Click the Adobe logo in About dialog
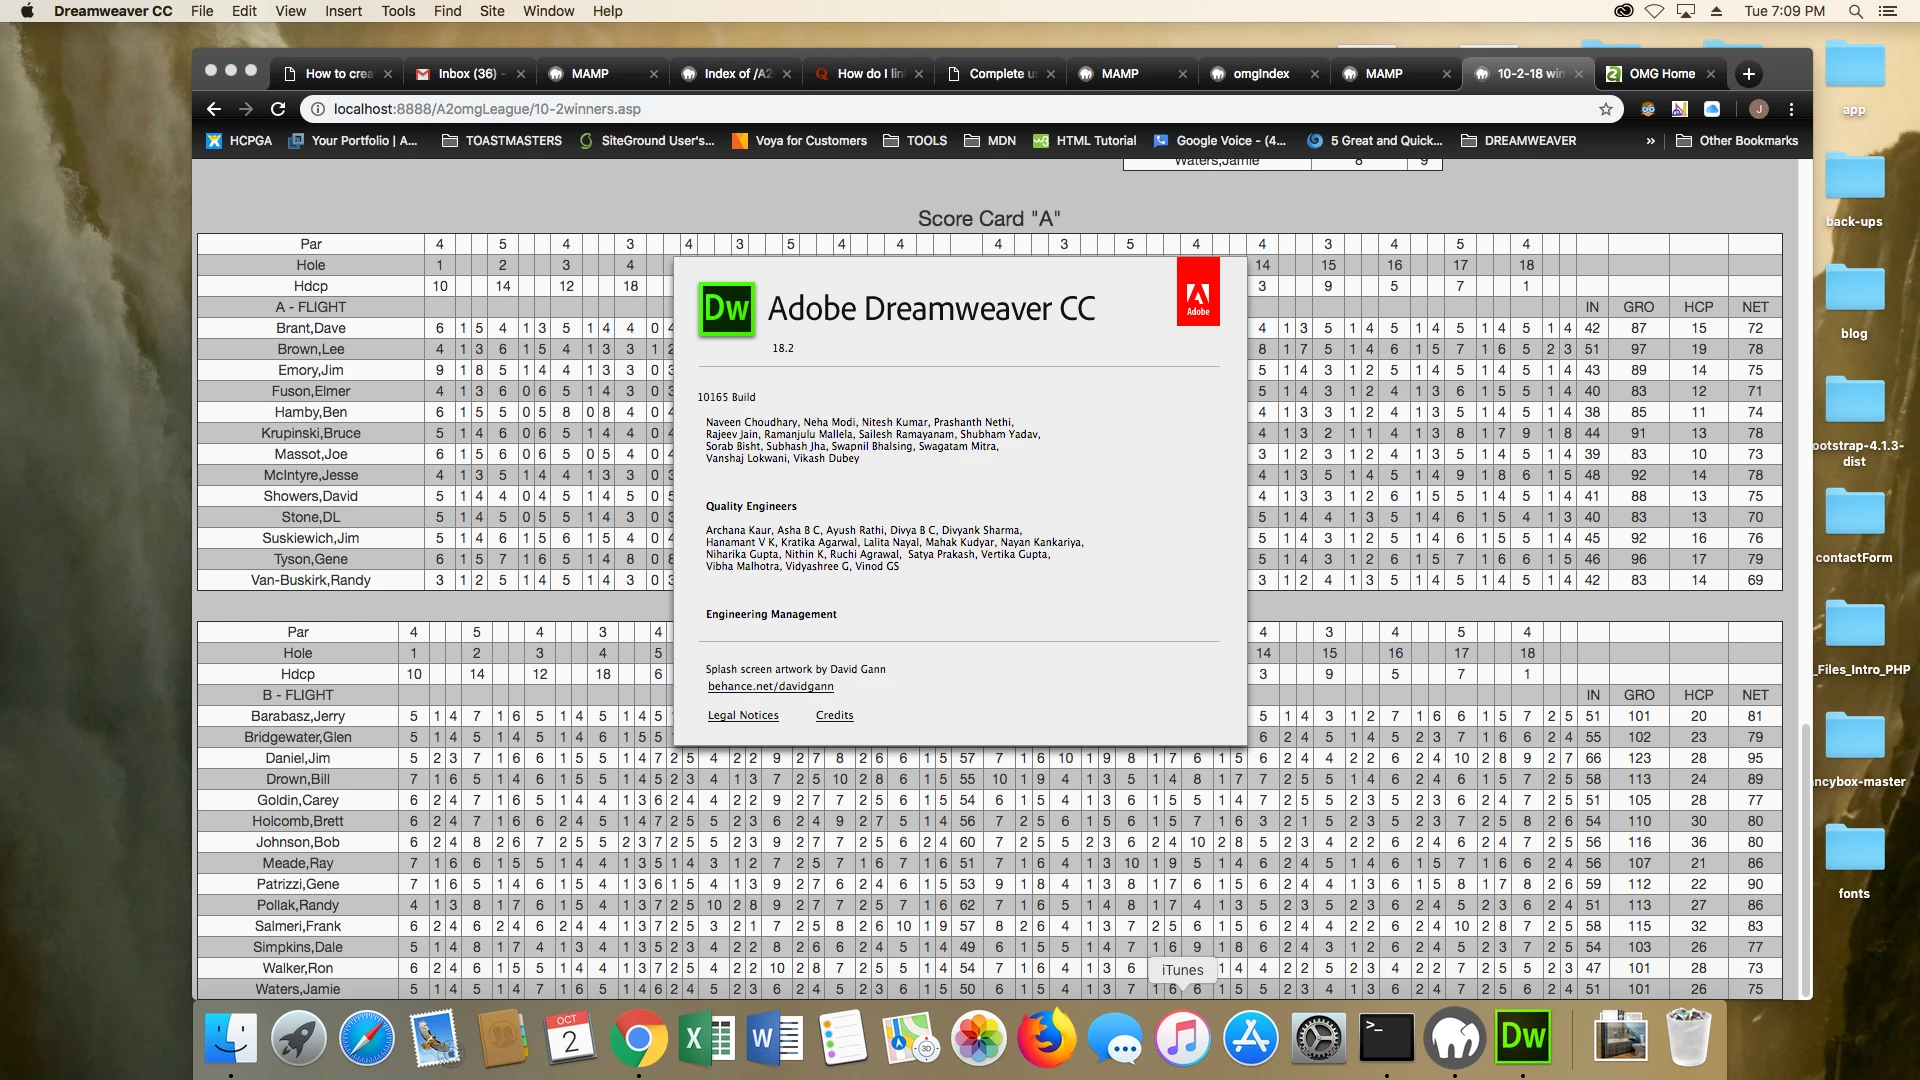 click(x=1197, y=292)
